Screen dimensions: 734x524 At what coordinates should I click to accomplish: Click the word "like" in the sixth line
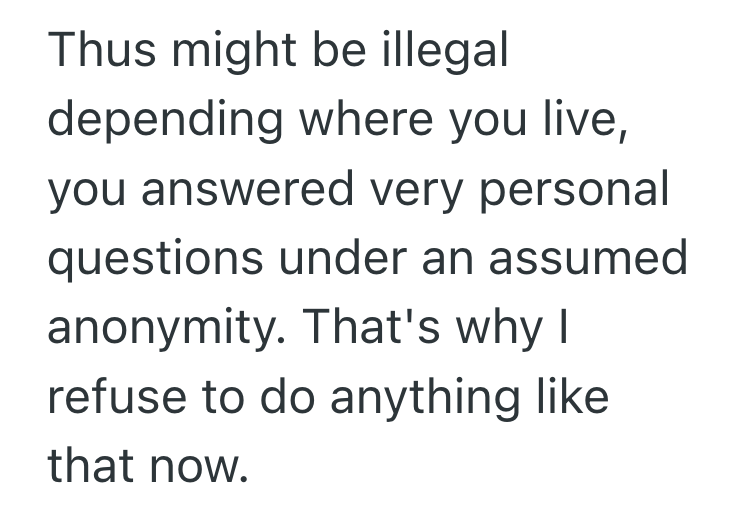pyautogui.click(x=571, y=397)
